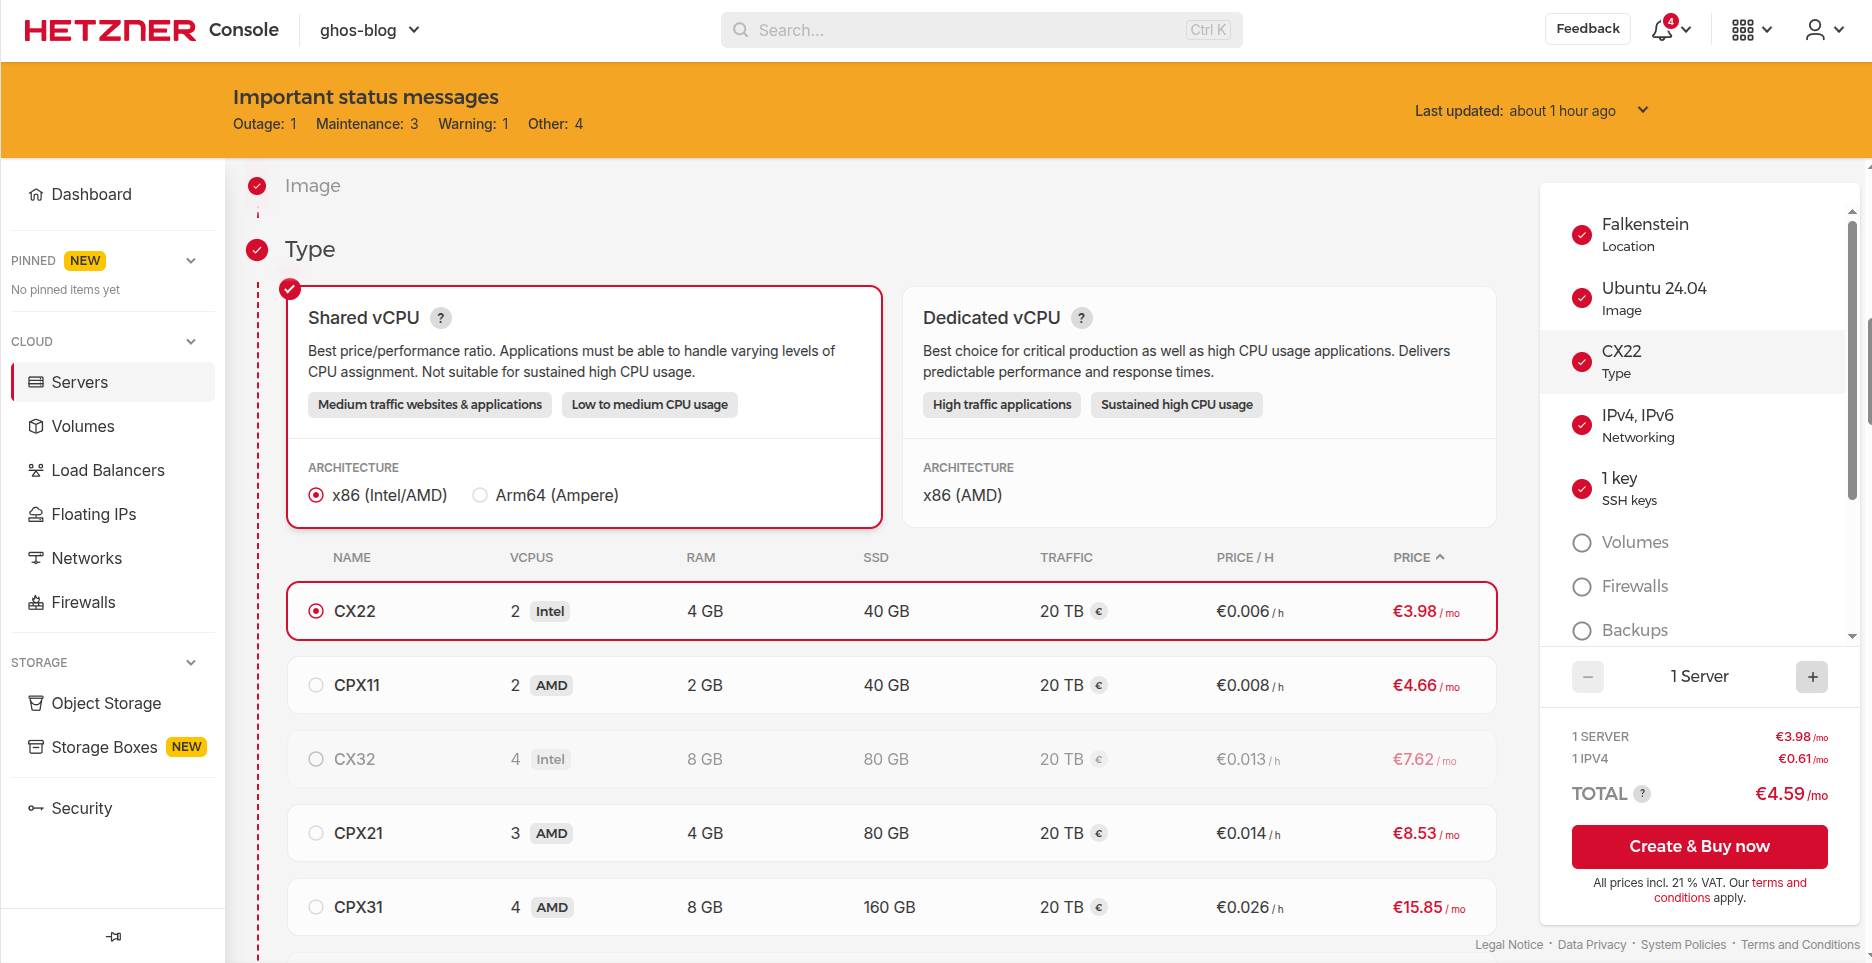
Task: Click the pin sidebar icon at bottom
Action: [114, 937]
